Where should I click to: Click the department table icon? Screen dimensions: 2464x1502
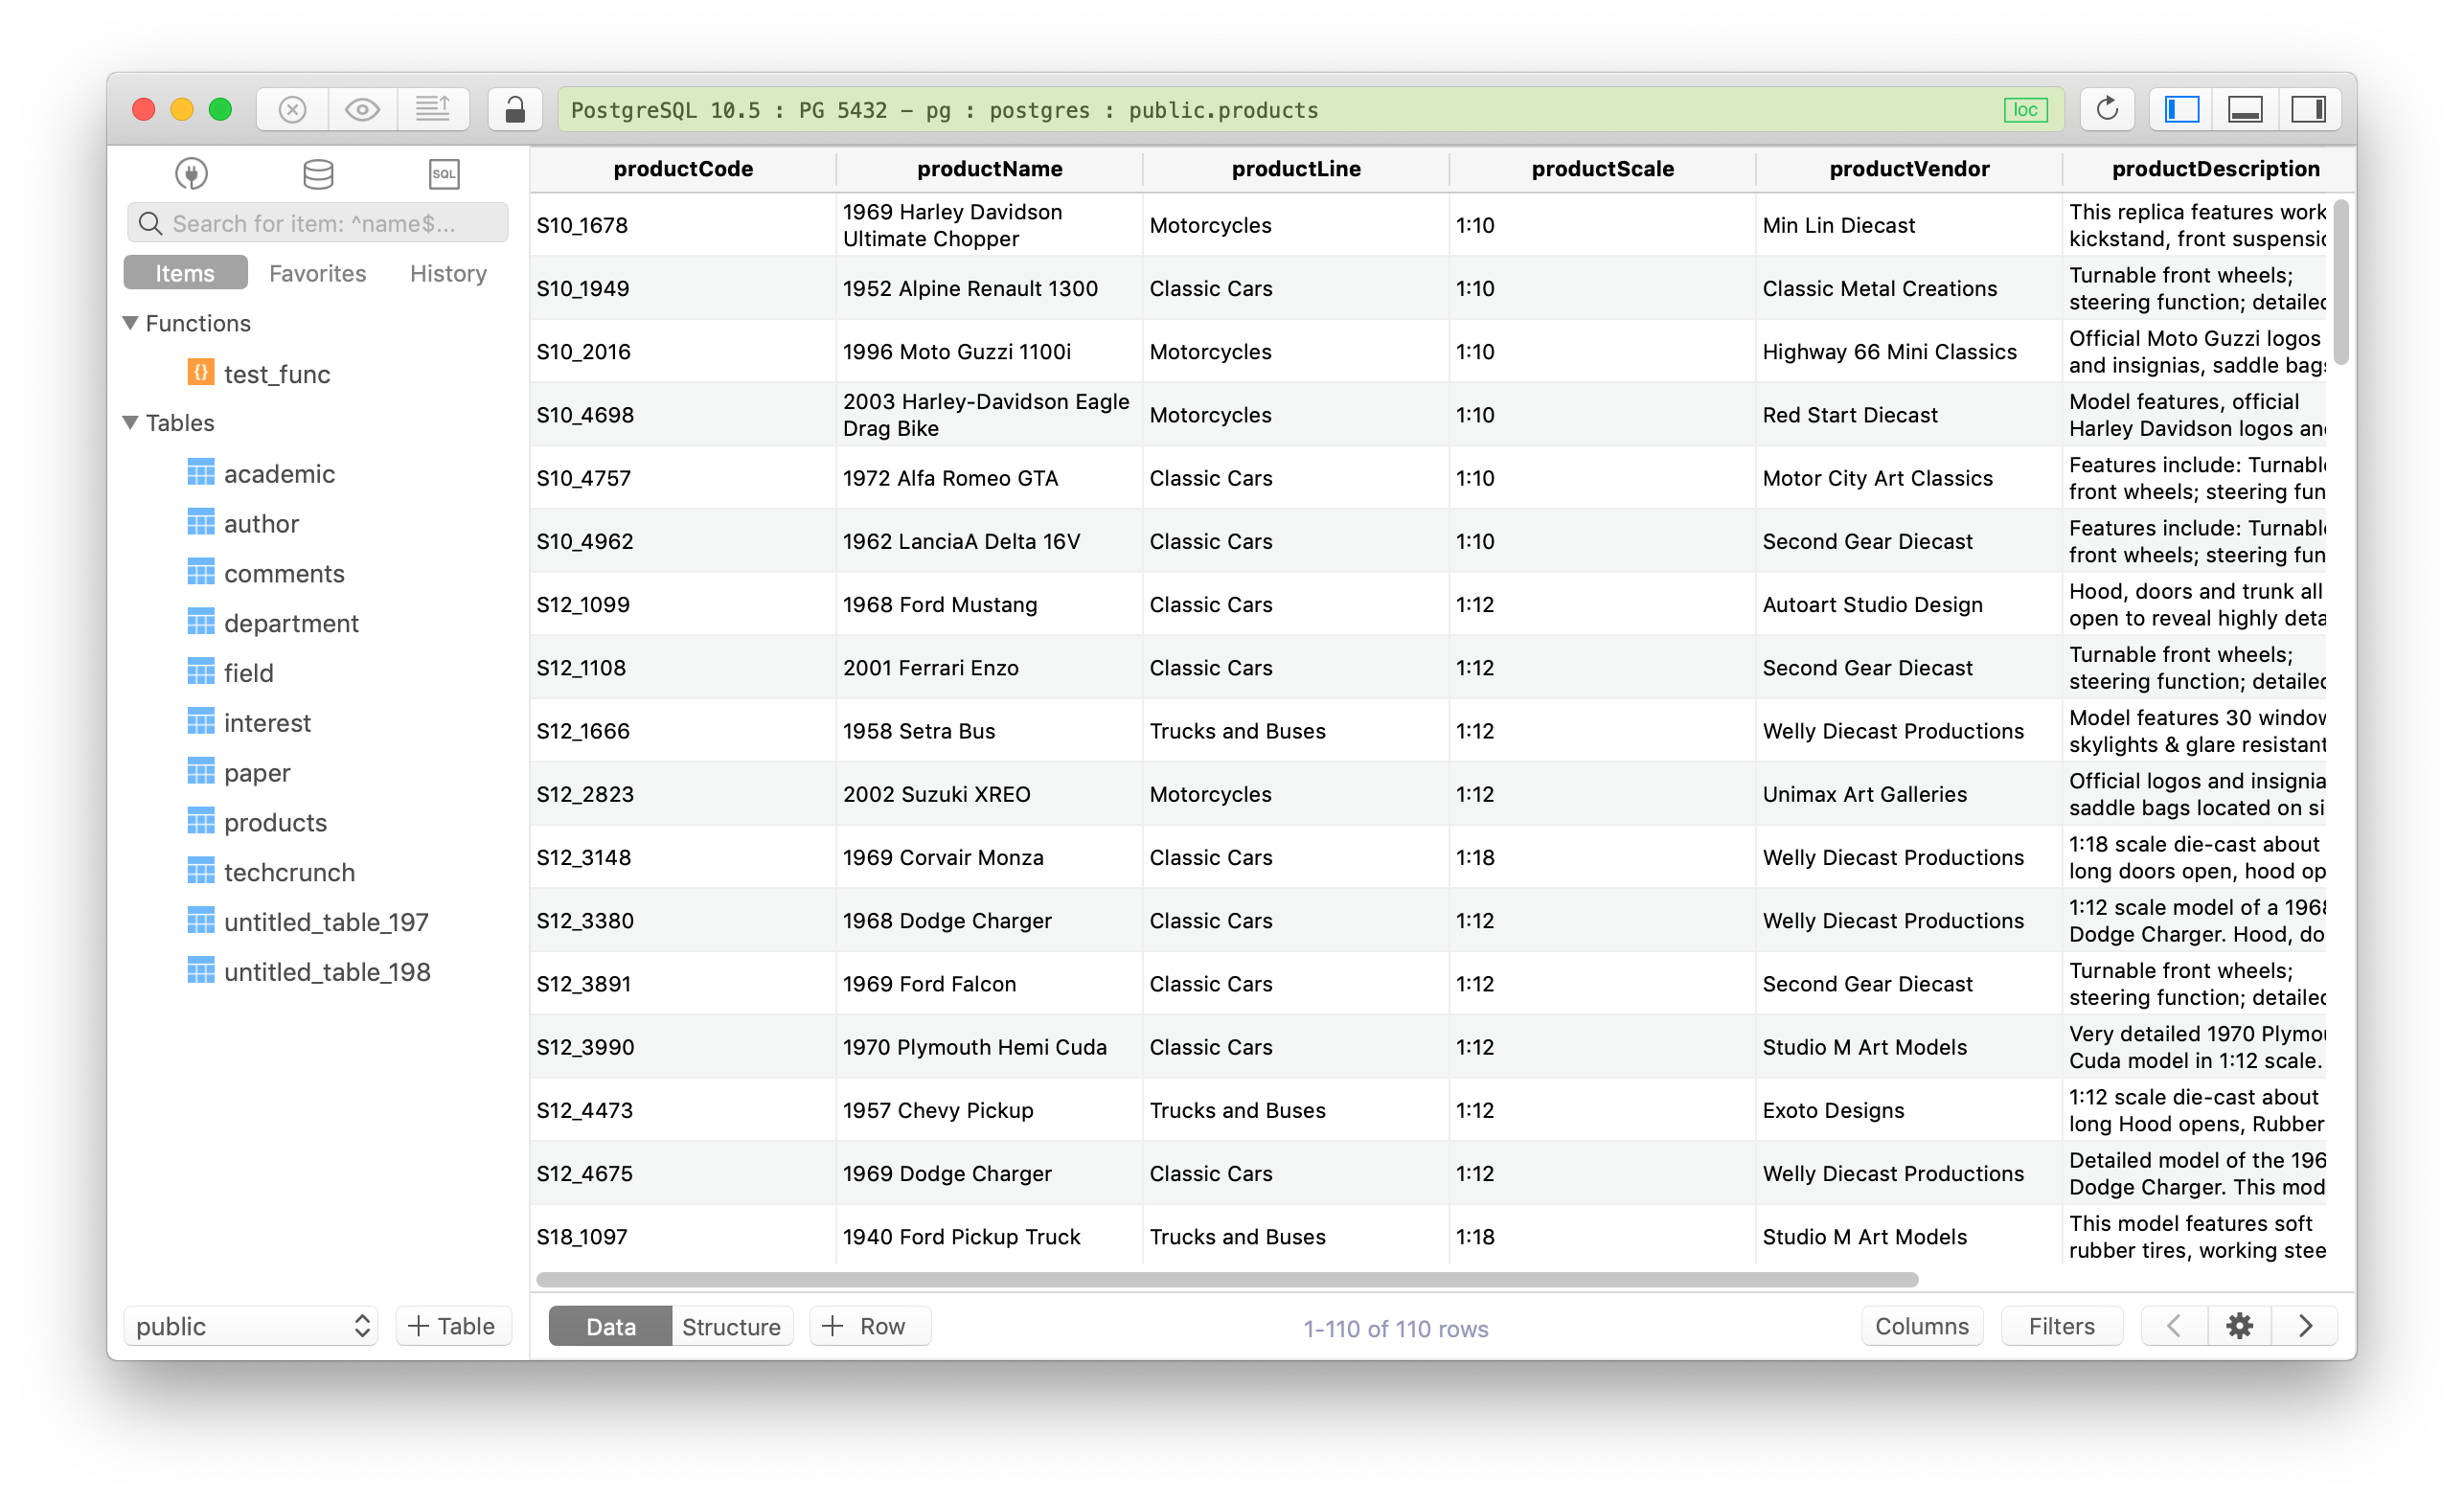pos(200,623)
